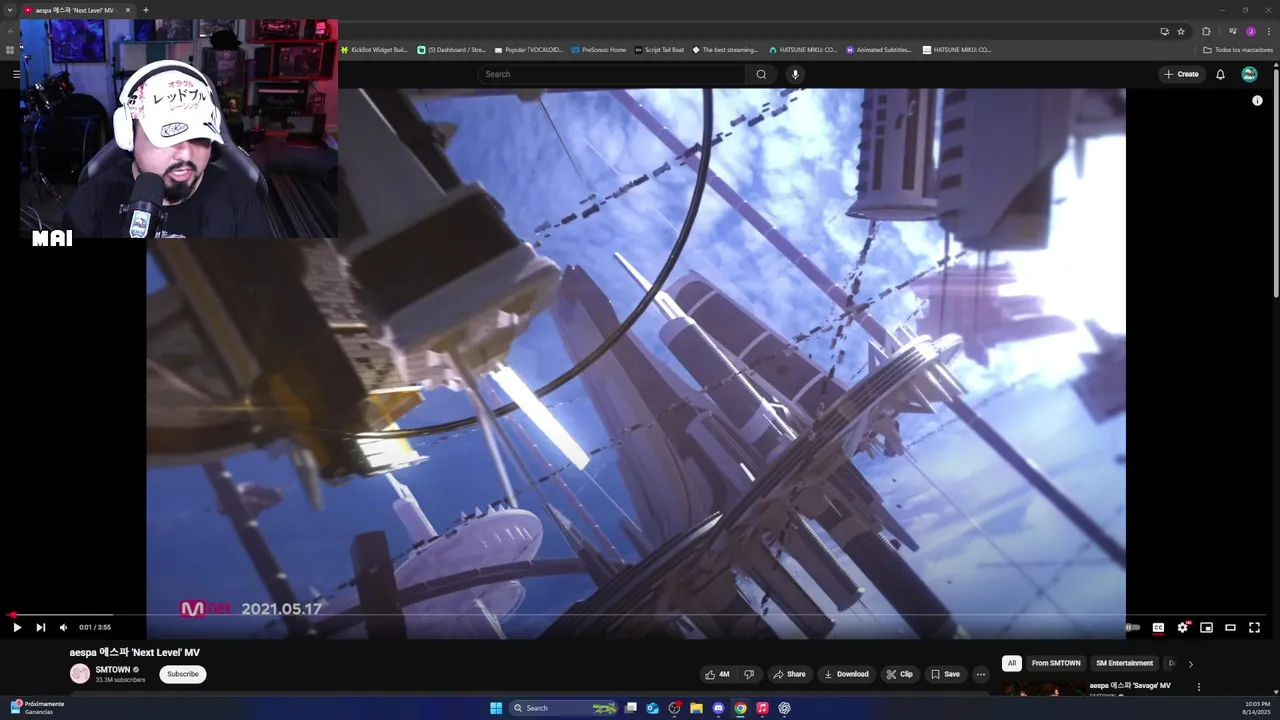Open ChatGPT from the taskbar
This screenshot has height=720, width=1280.
pos(784,708)
